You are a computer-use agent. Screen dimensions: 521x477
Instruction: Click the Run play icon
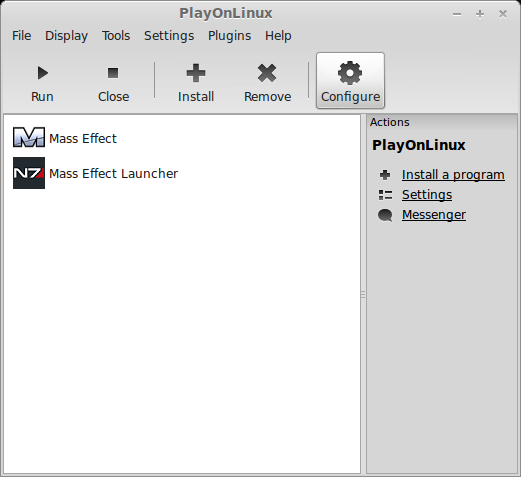pos(43,73)
